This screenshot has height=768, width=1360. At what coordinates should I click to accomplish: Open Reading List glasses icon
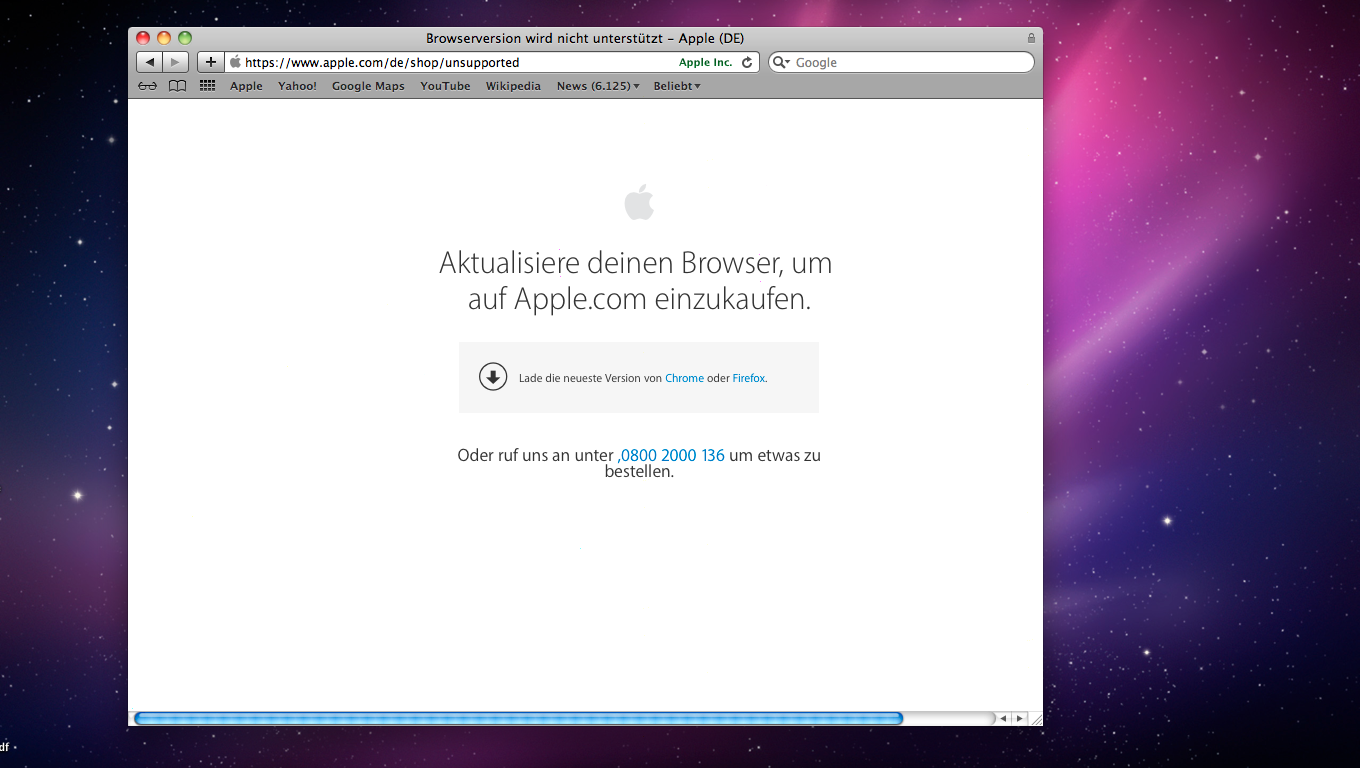coord(148,86)
